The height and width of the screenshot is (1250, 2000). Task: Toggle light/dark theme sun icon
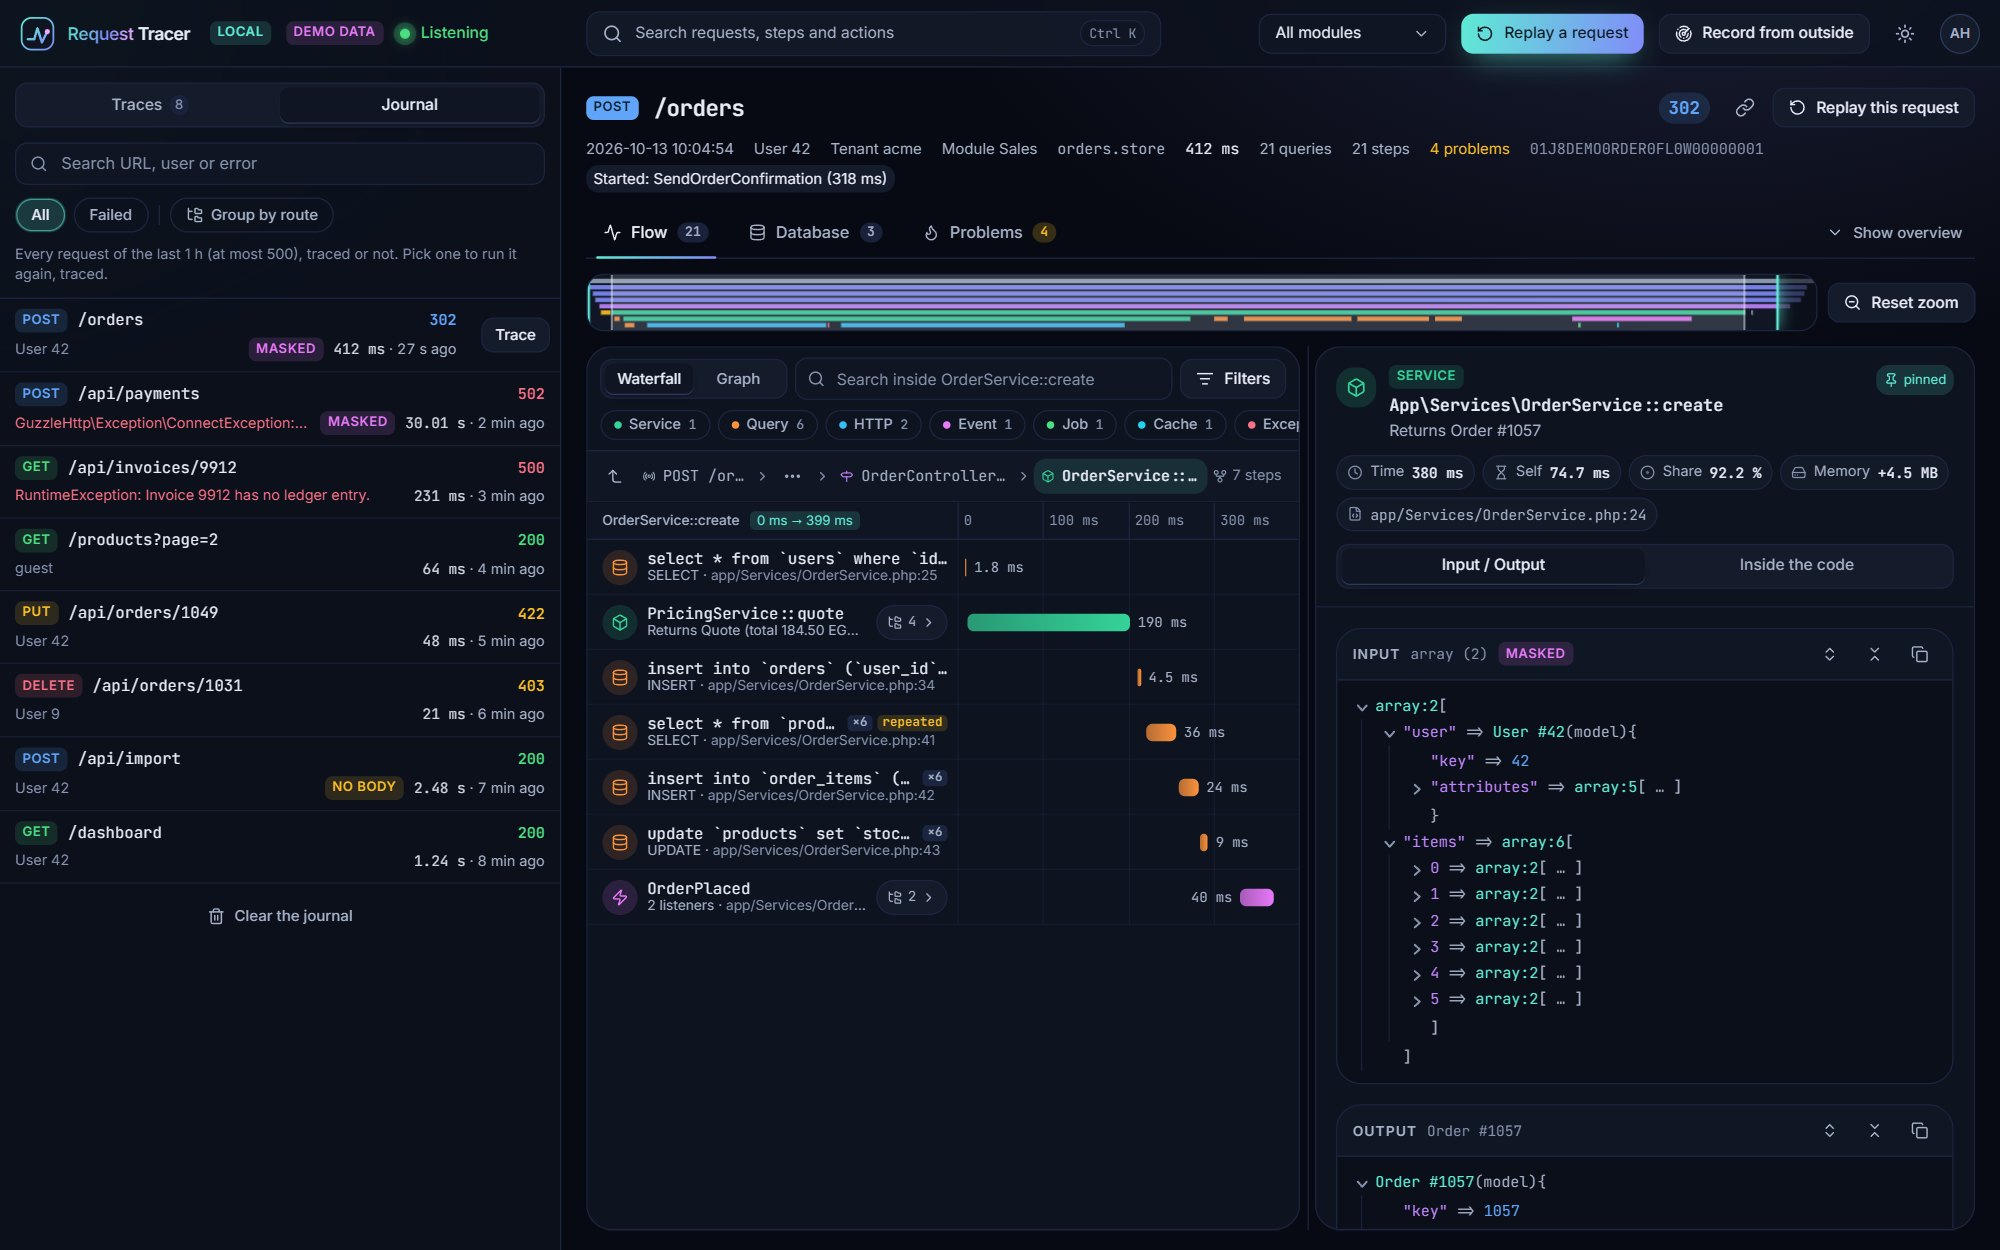tap(1904, 33)
